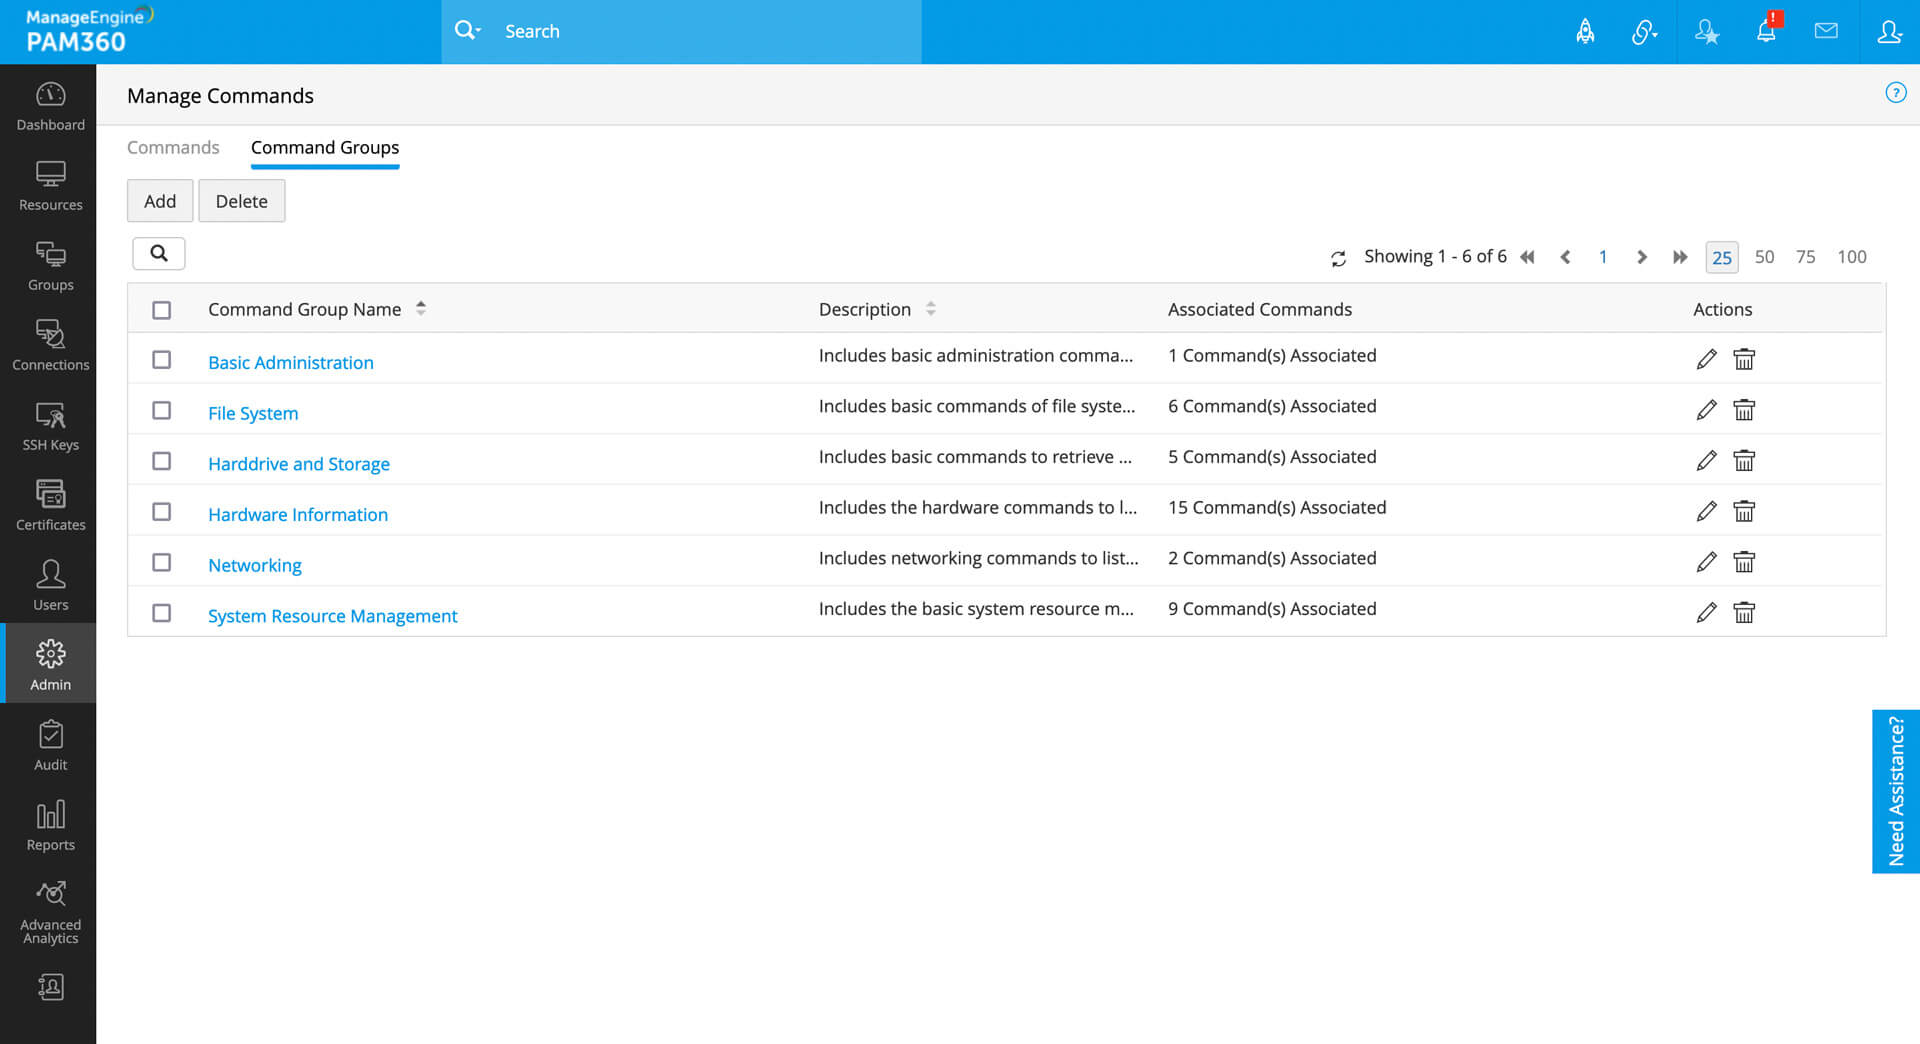Open the Certificates sidebar section
This screenshot has height=1044, width=1920.
click(50, 504)
